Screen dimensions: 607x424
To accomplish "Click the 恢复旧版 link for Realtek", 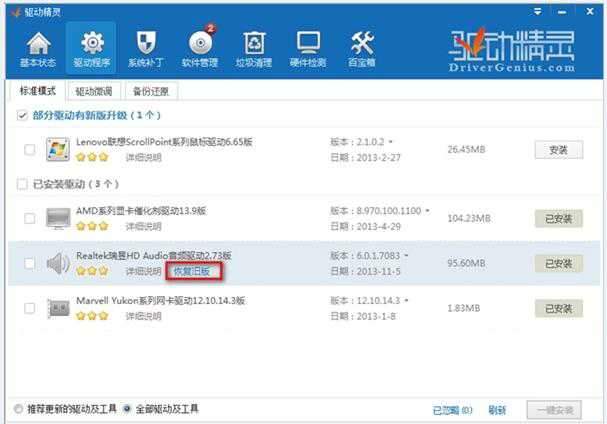I will coord(192,271).
